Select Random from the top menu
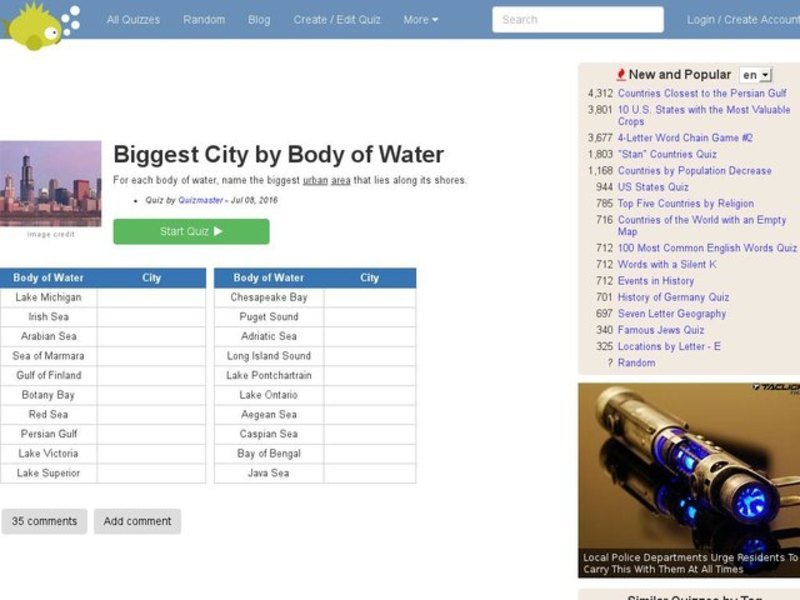Viewport: 800px width, 600px height. tap(204, 19)
